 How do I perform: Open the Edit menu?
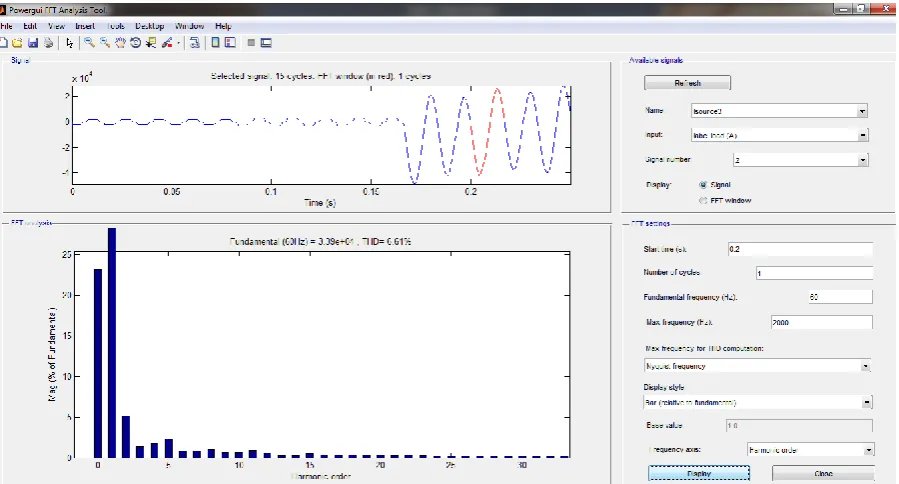coord(30,26)
